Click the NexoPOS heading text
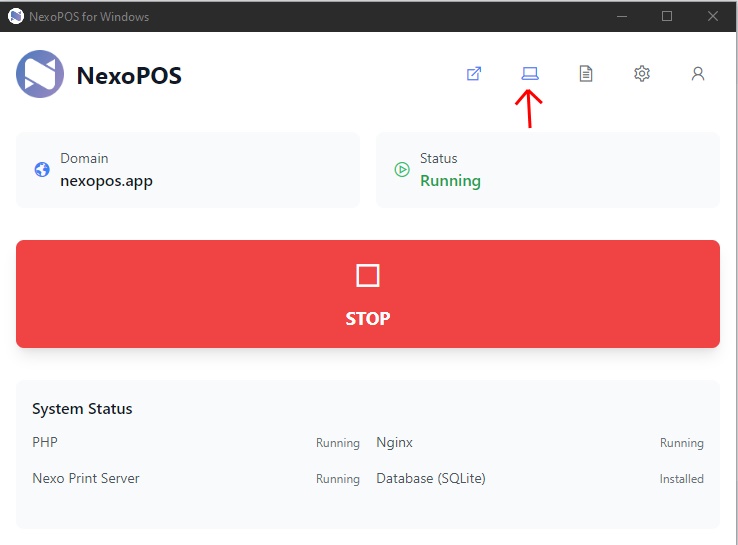The image size is (738, 545). pos(129,76)
